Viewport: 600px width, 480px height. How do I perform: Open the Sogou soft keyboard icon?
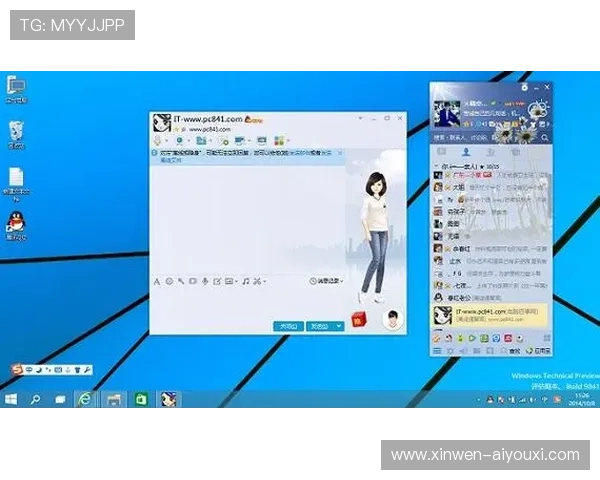tap(58, 370)
